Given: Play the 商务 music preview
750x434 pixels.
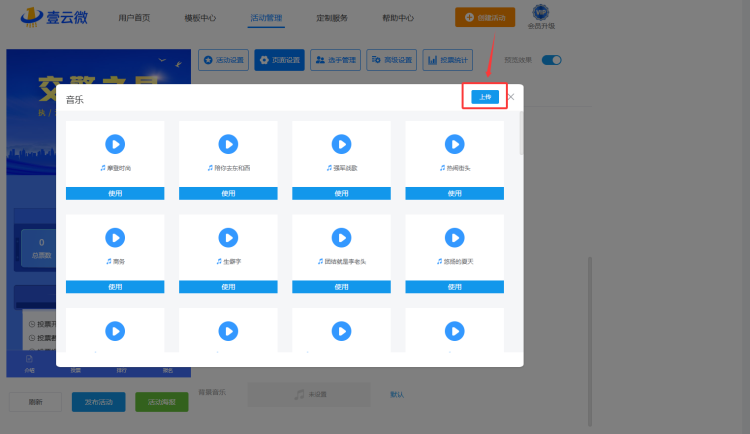Looking at the screenshot, I should coord(115,237).
